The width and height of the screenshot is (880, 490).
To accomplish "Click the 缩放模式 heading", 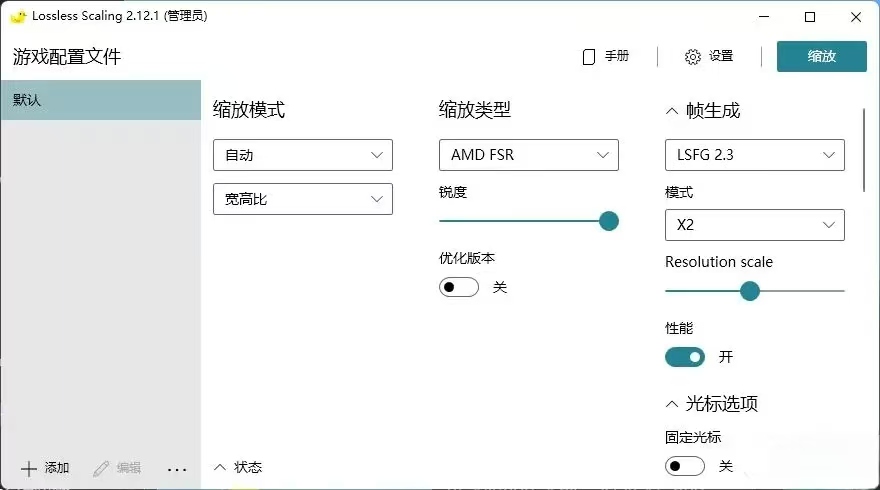I will [249, 109].
